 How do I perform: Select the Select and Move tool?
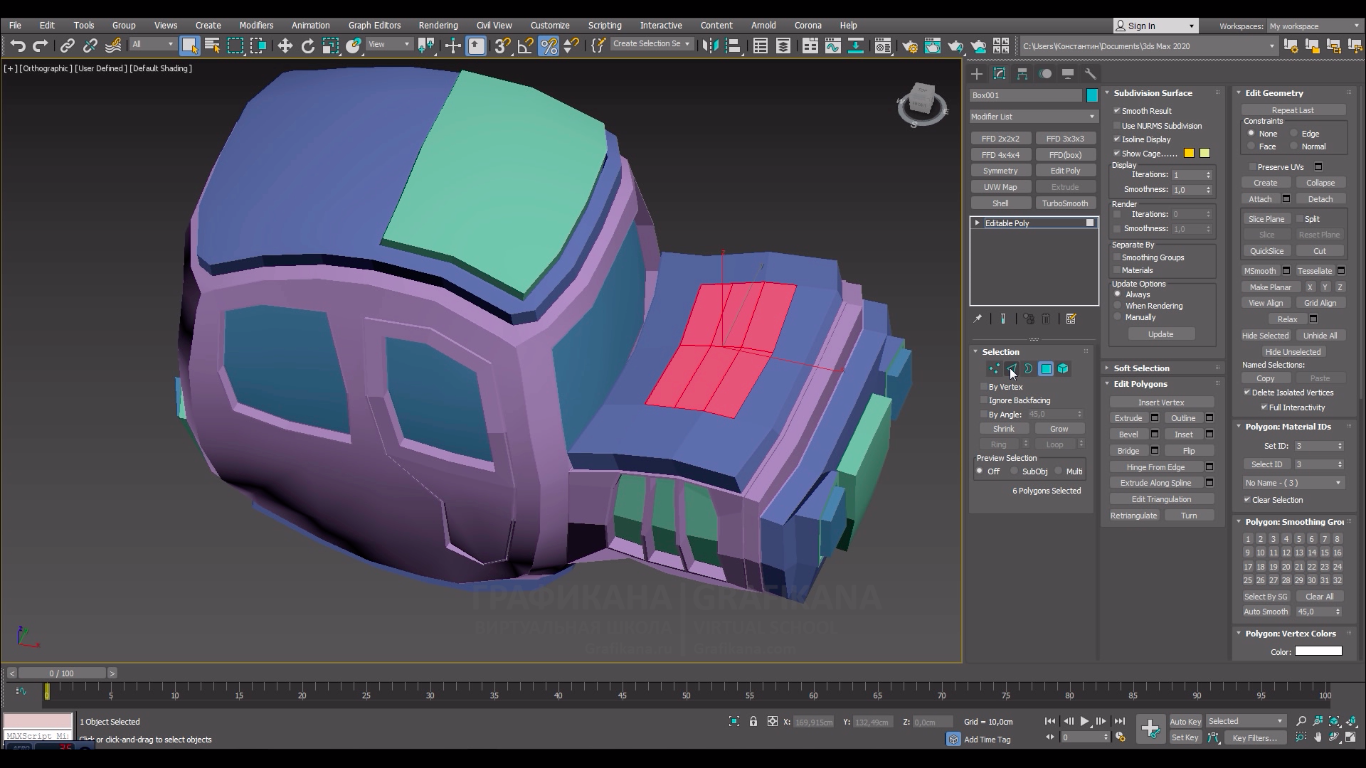pyautogui.click(x=285, y=46)
